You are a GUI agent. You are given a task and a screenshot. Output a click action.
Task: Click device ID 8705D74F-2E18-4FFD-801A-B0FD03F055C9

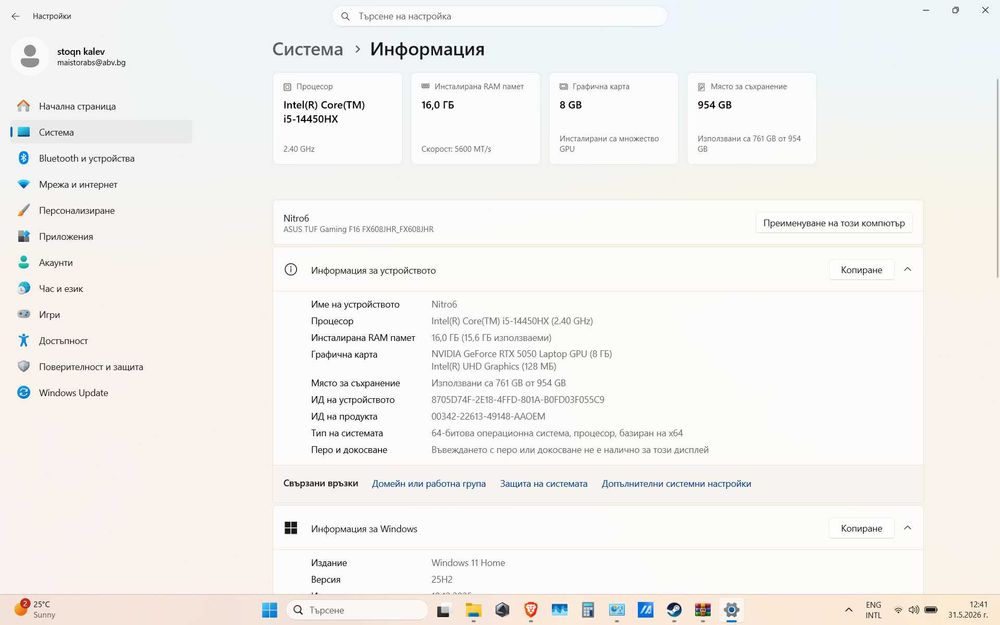(518, 400)
